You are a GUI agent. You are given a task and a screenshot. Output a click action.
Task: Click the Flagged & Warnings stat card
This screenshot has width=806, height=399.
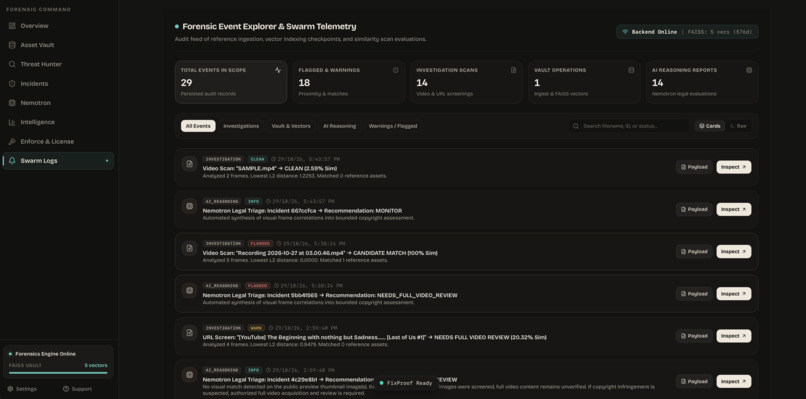click(x=349, y=82)
